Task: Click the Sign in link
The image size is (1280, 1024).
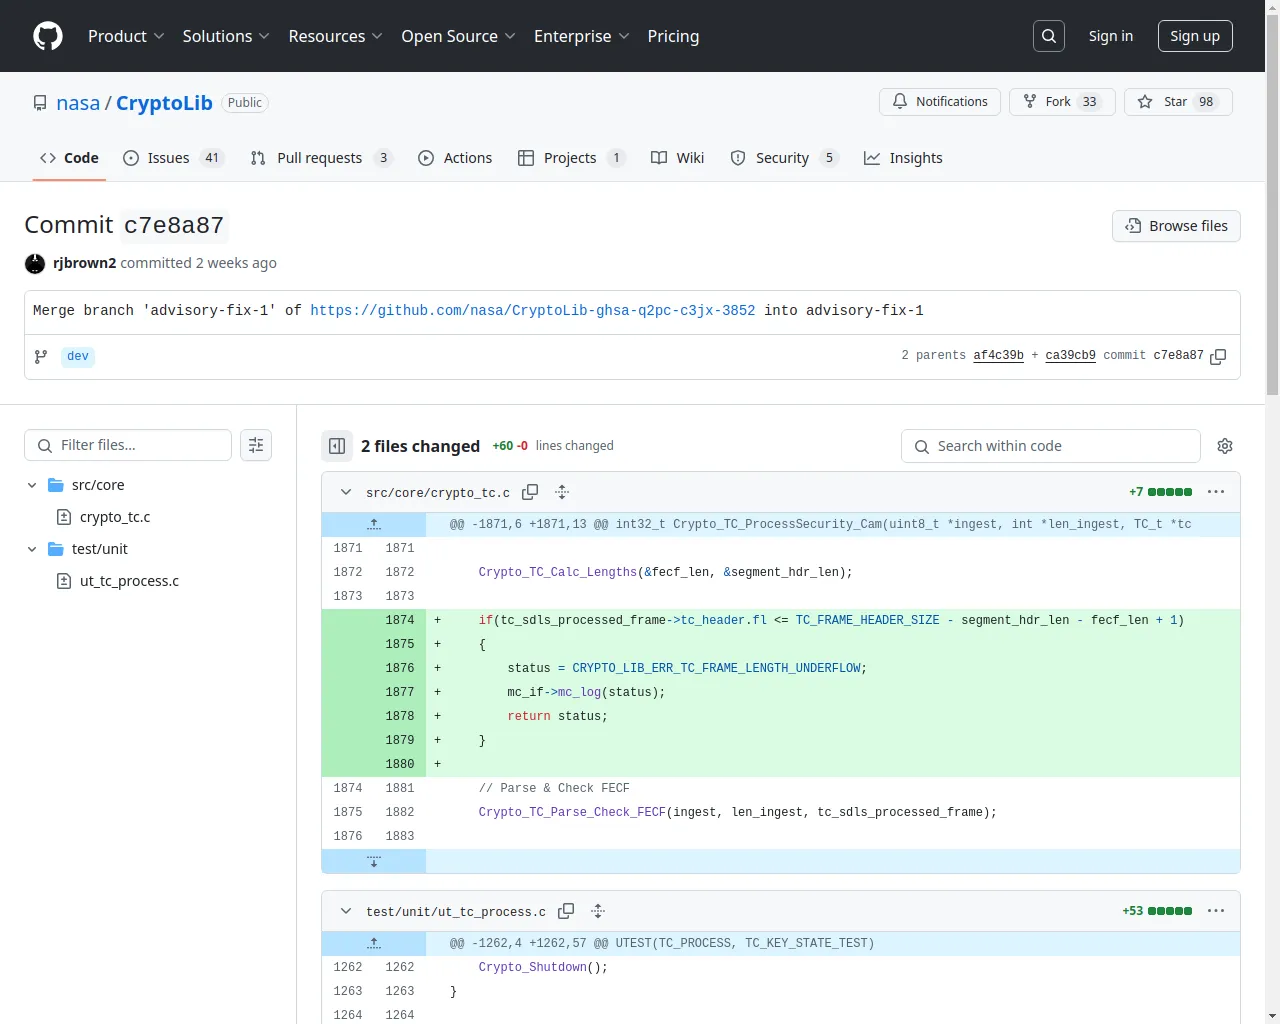Action: (1111, 36)
